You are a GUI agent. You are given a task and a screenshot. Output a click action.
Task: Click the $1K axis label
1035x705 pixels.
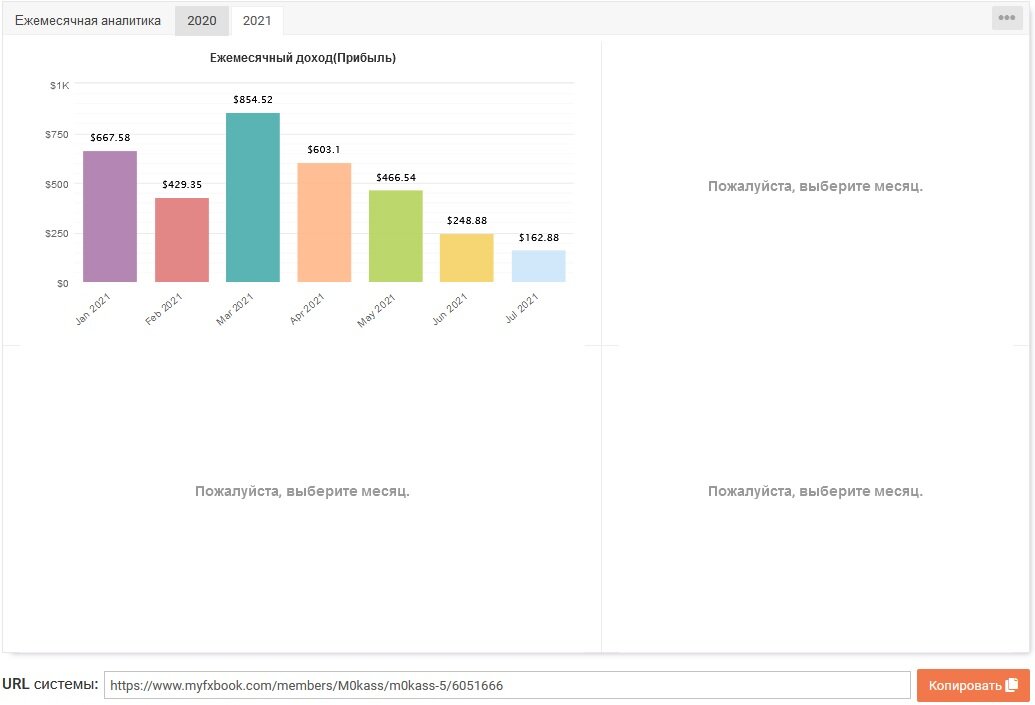pyautogui.click(x=59, y=85)
